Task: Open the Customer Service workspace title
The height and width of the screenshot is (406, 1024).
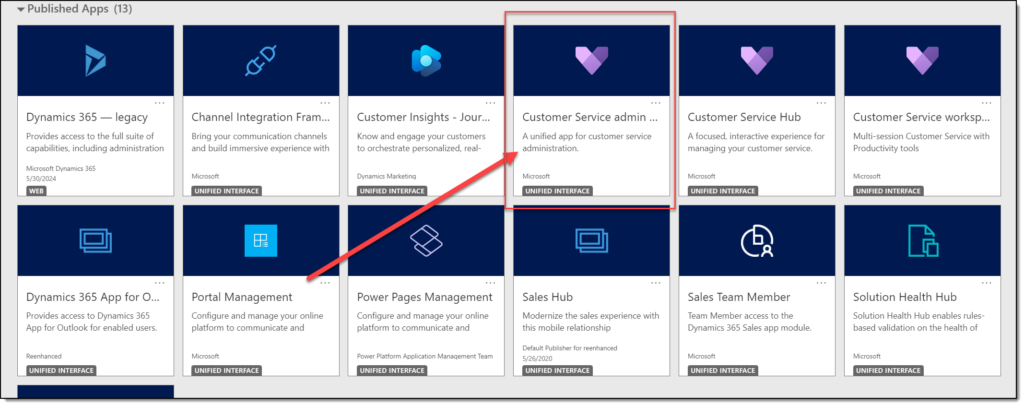Action: coord(922,117)
